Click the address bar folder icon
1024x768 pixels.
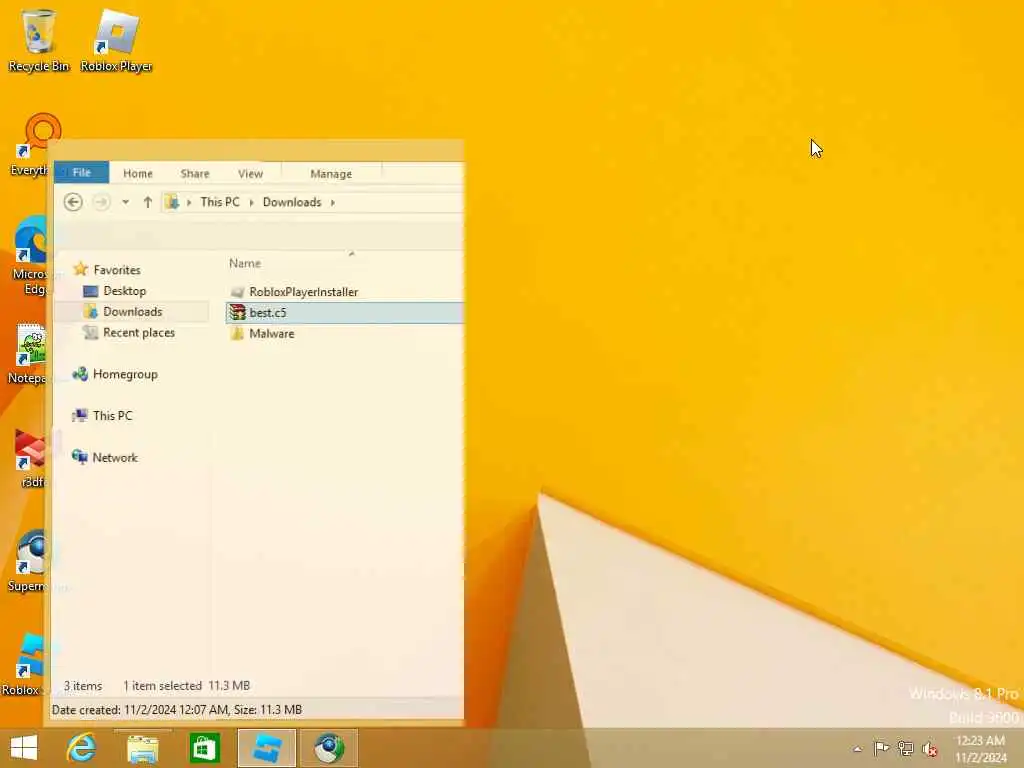(x=172, y=202)
